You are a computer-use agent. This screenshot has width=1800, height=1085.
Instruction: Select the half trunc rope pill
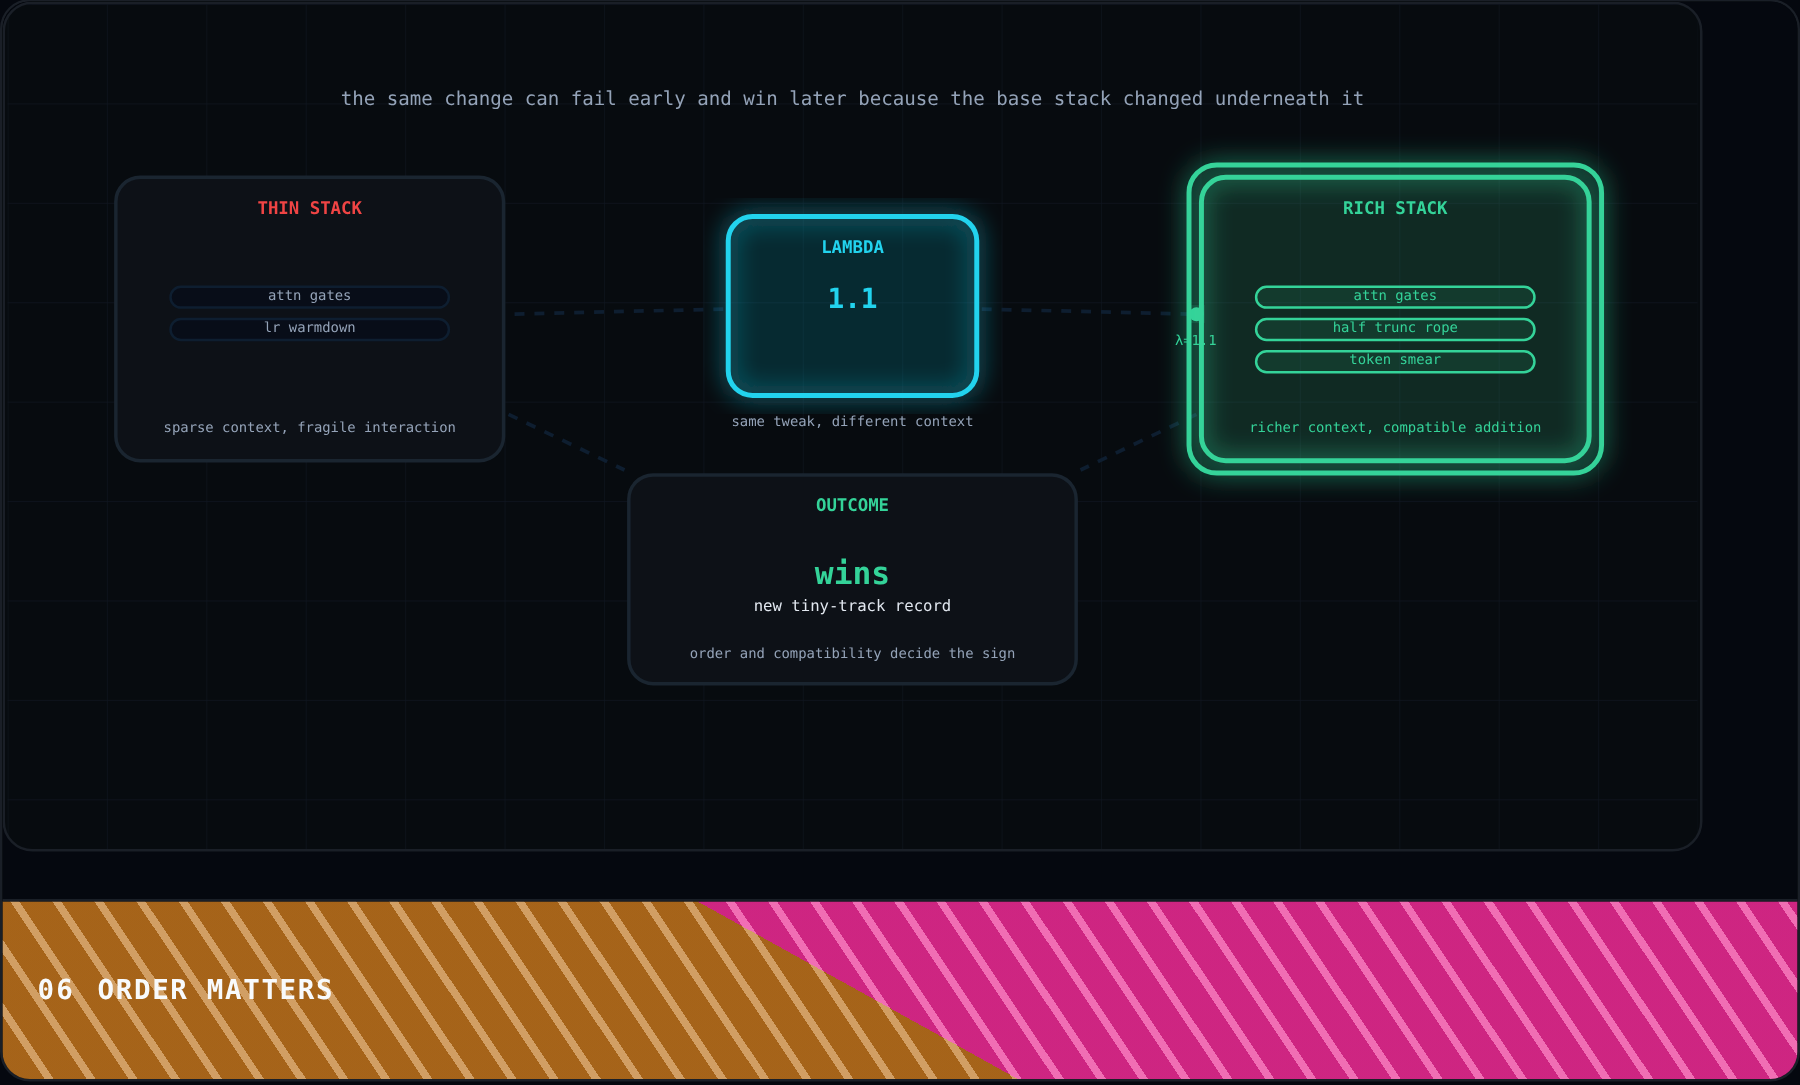pos(1395,329)
